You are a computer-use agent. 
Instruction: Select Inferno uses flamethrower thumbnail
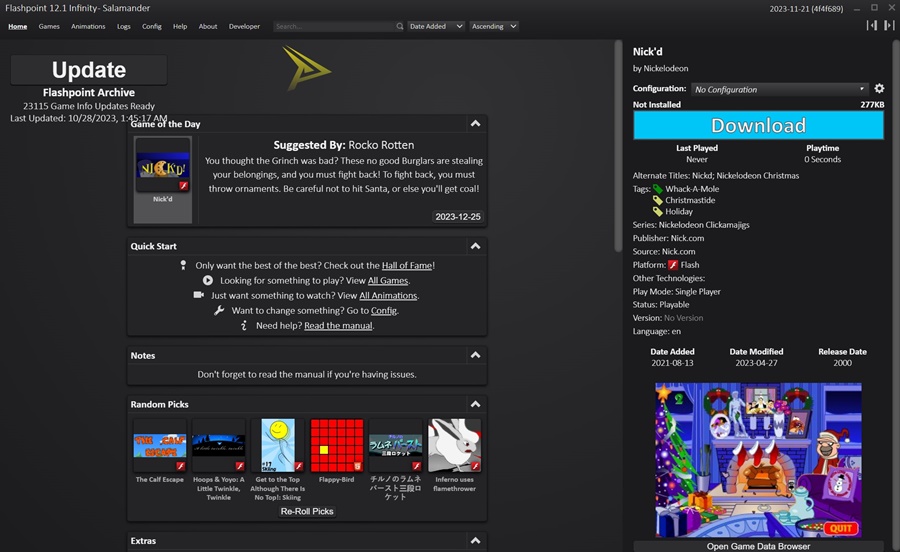[455, 445]
